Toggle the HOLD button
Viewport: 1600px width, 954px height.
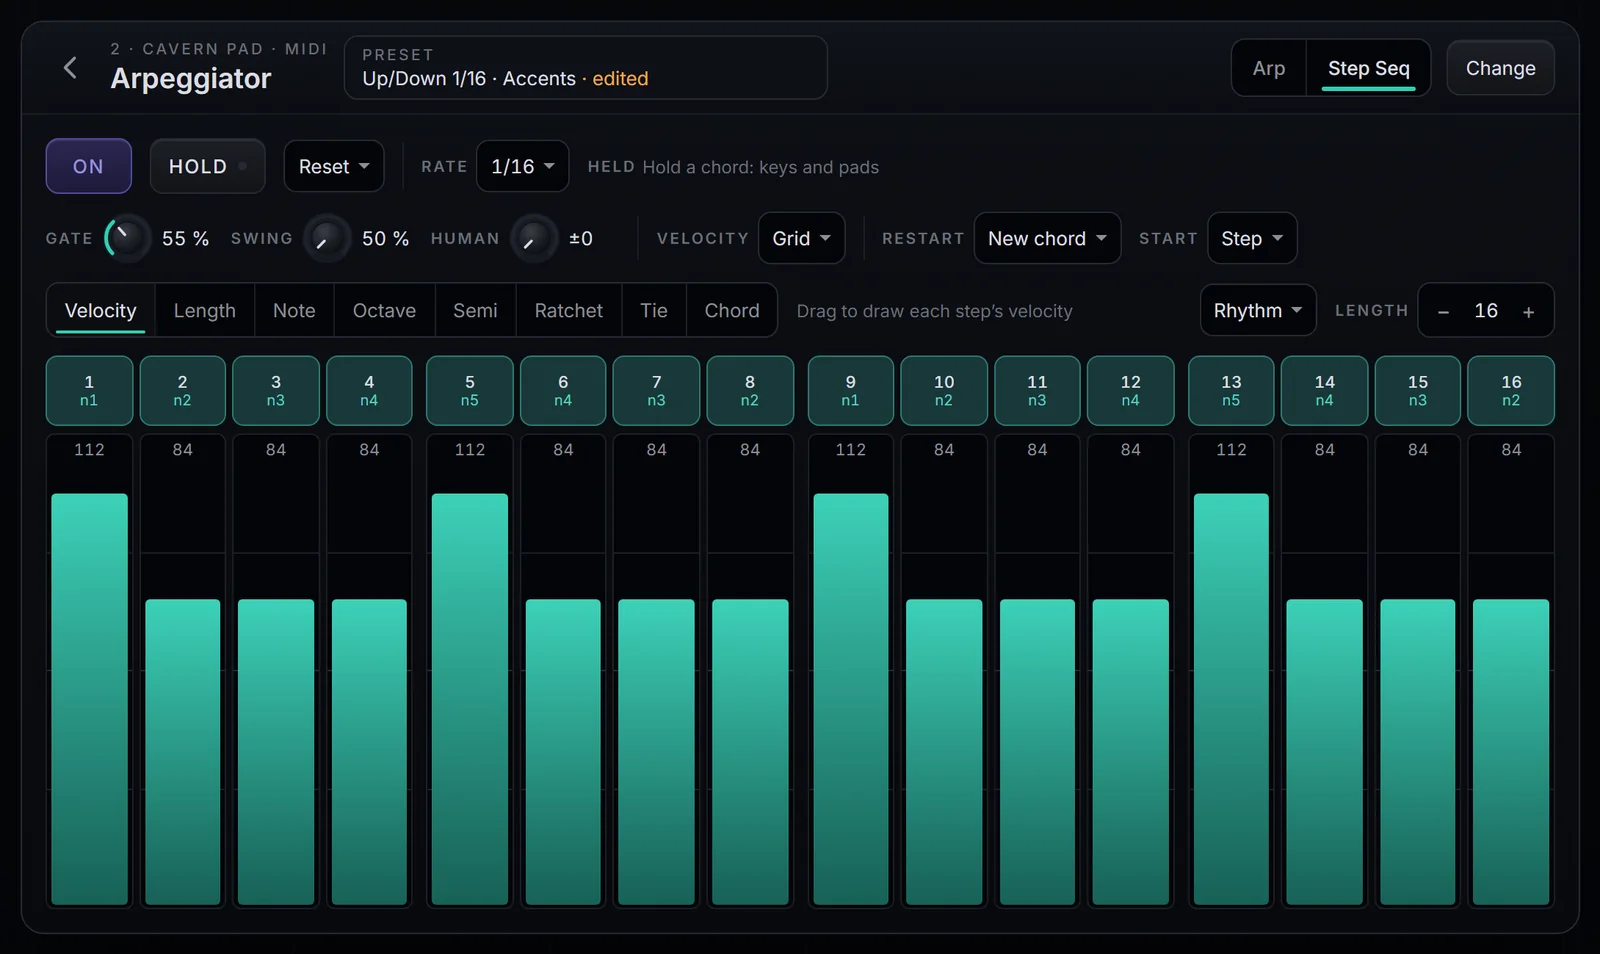click(x=207, y=166)
